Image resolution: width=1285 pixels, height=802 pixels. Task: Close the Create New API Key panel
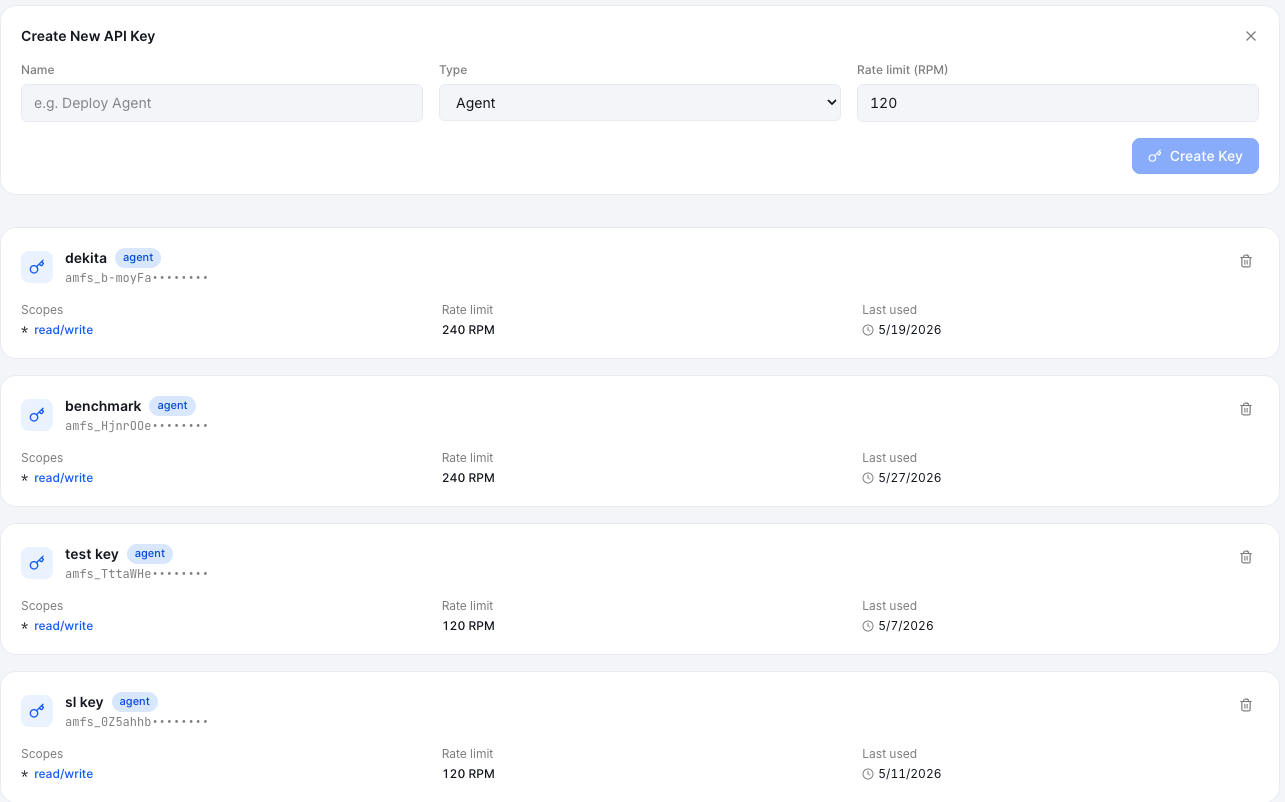pyautogui.click(x=1251, y=36)
